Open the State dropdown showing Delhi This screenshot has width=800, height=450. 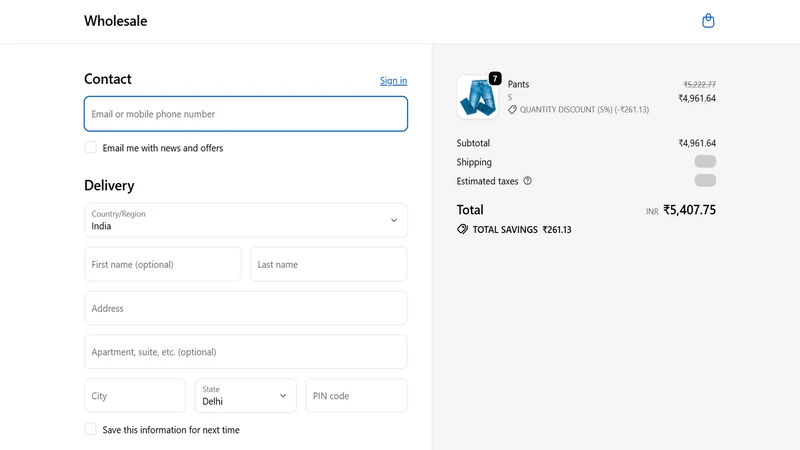point(245,395)
